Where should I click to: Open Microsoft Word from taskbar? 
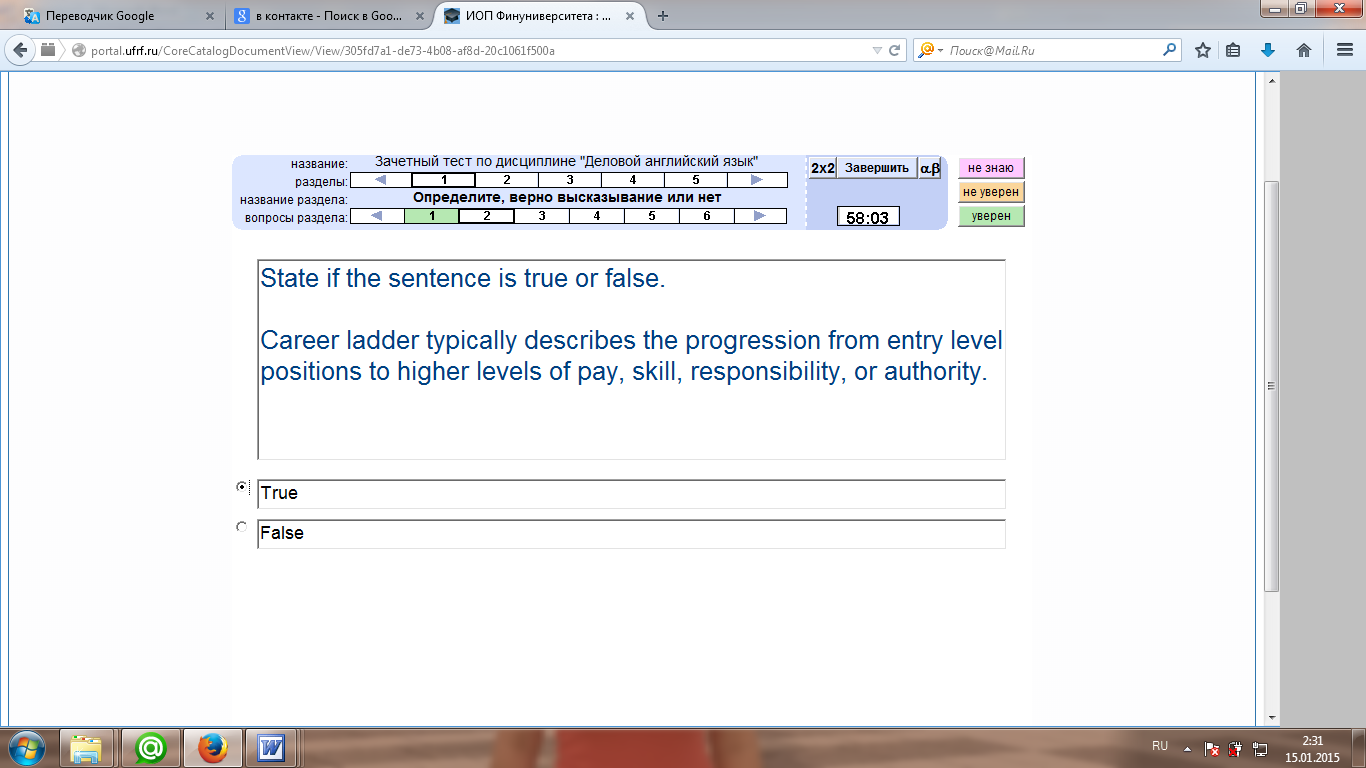(271, 747)
